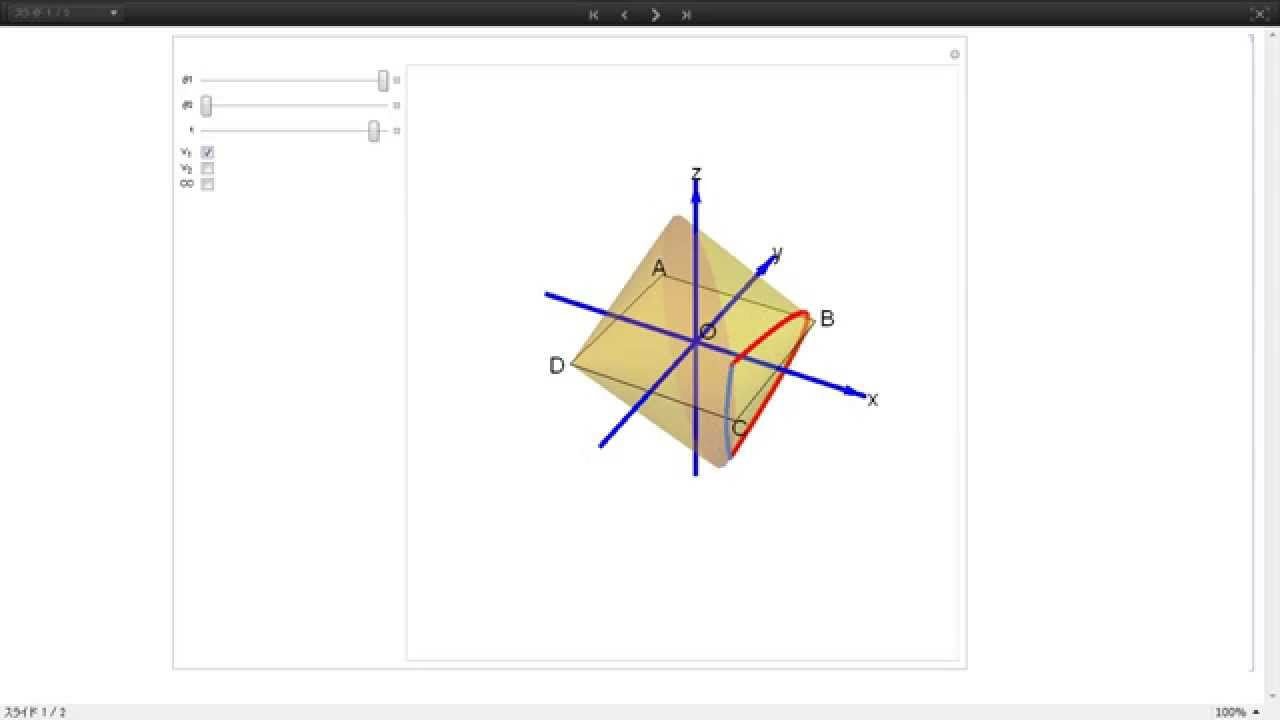
Task: Expand controls for the first slider
Action: coord(397,80)
